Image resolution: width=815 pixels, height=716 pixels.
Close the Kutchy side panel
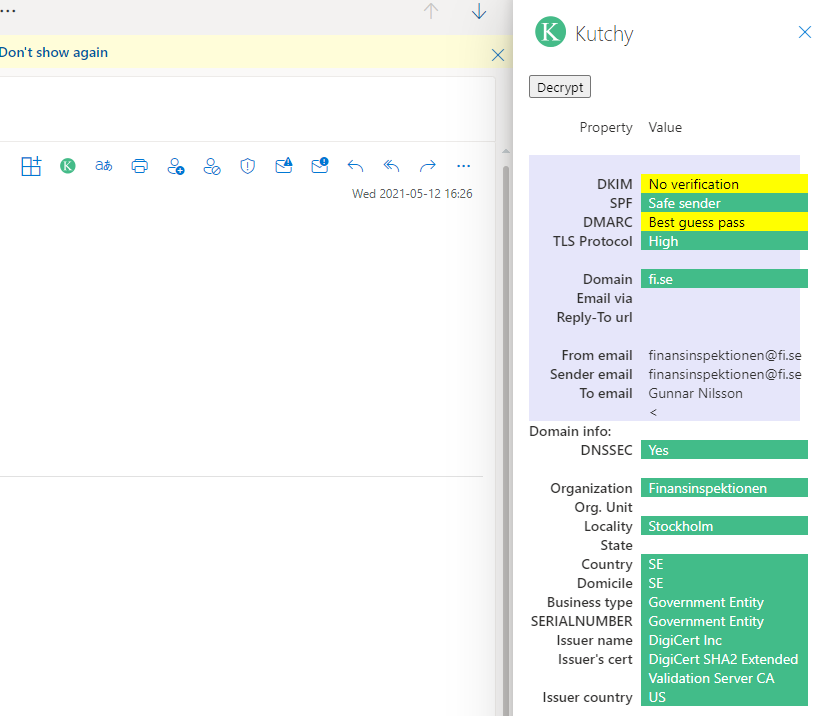805,32
